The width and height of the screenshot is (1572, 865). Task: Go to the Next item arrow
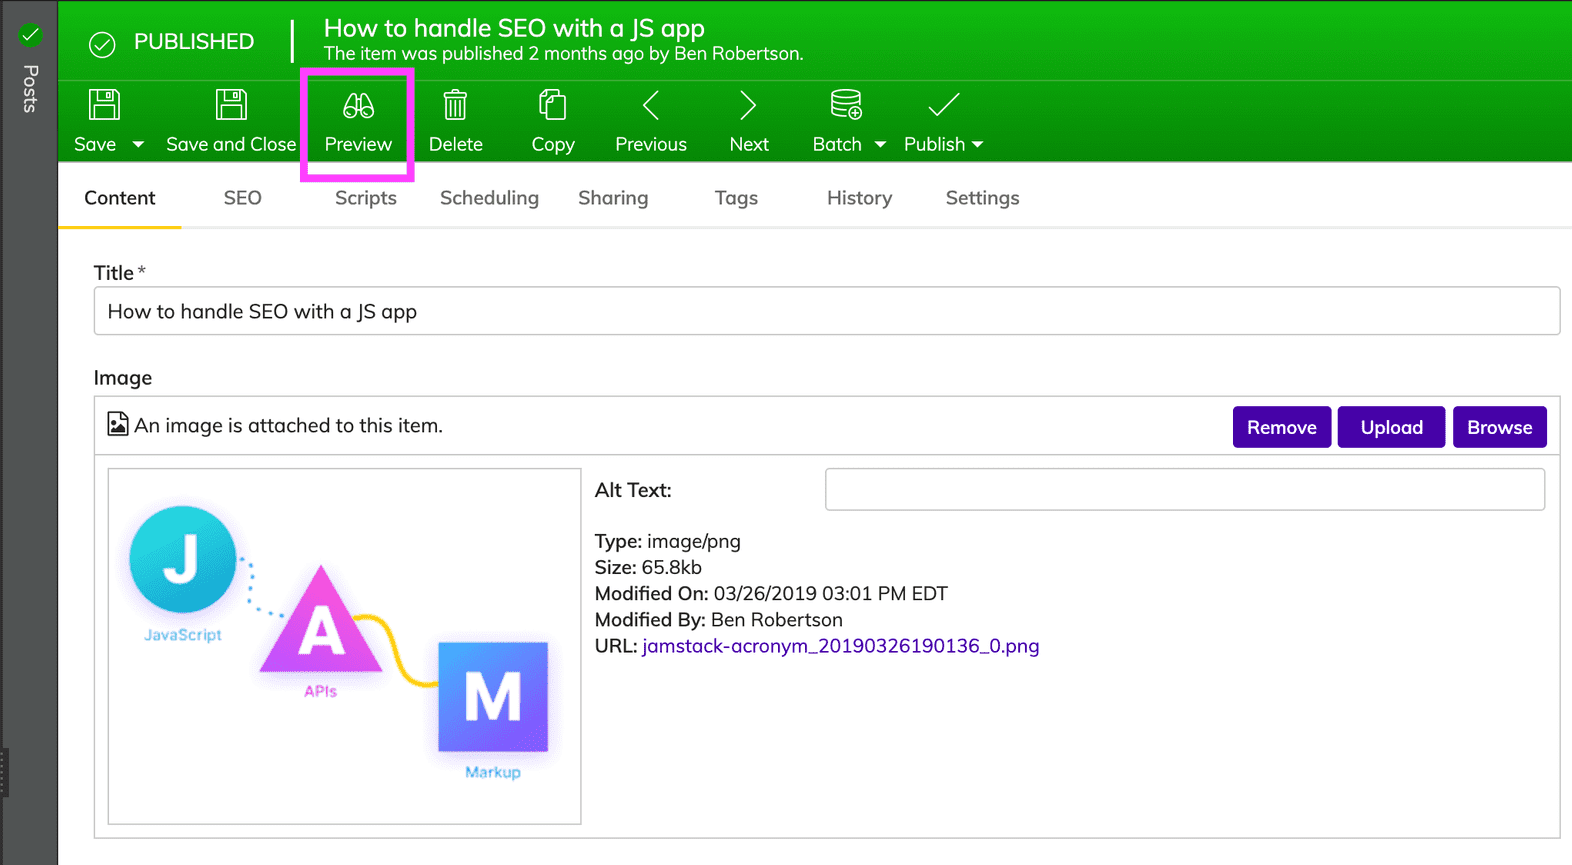tap(748, 106)
